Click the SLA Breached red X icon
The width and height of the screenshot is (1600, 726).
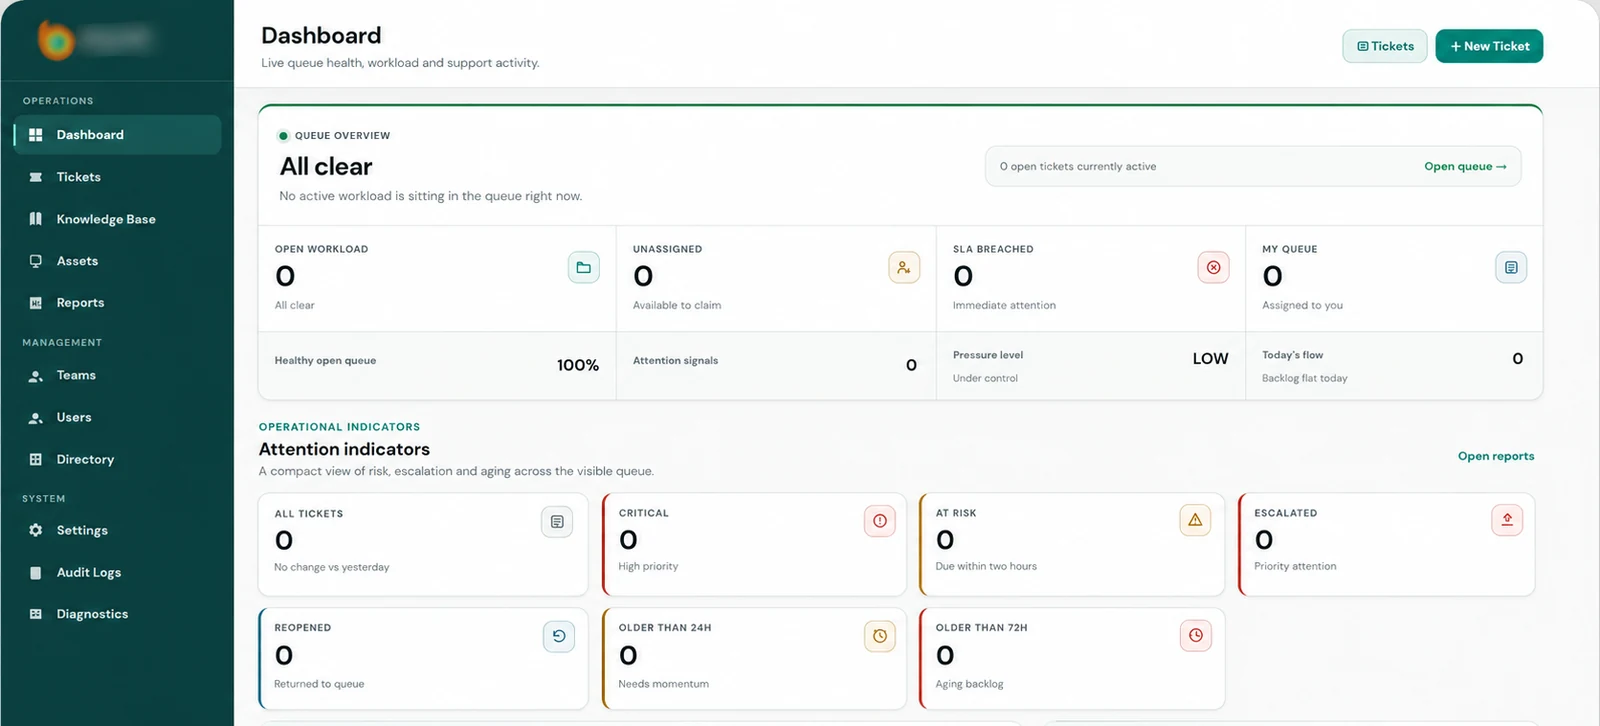click(1213, 268)
